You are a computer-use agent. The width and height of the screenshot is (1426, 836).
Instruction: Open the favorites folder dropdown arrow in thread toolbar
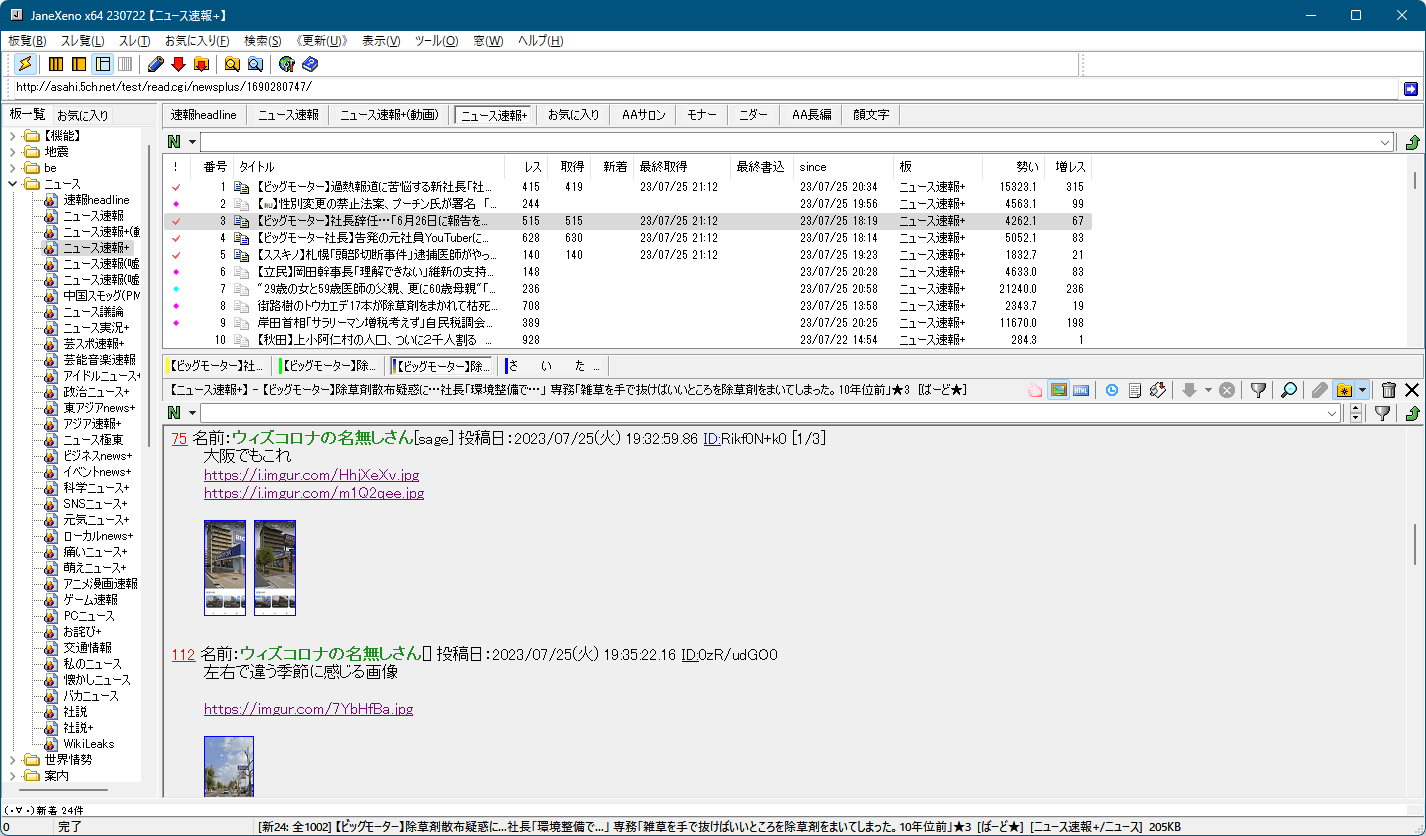(x=1362, y=390)
